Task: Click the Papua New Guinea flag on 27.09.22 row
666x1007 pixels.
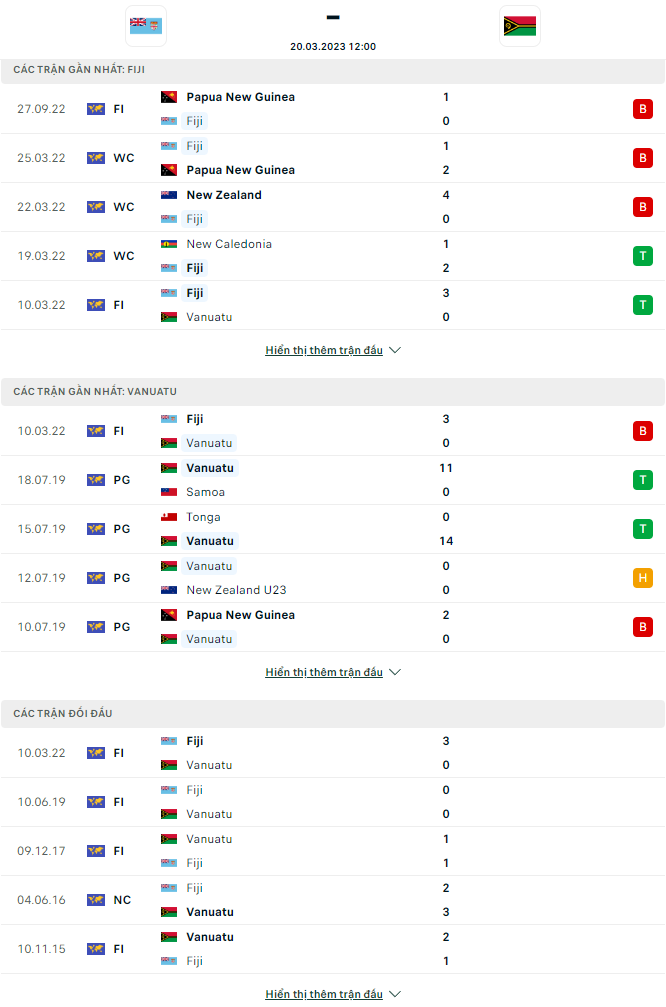Action: [166, 97]
